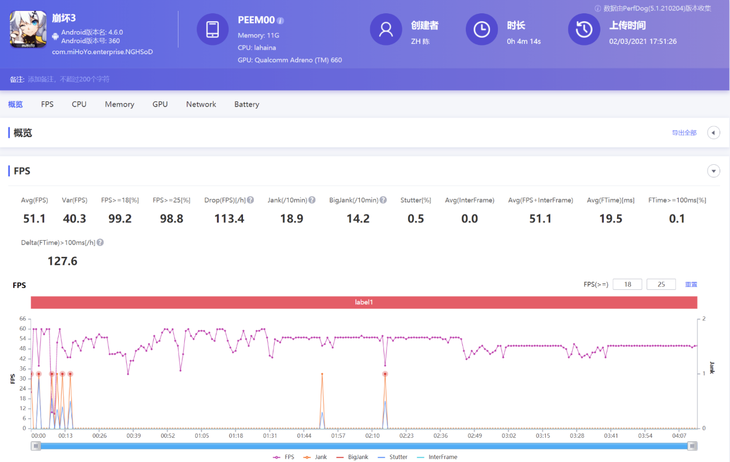Image resolution: width=730 pixels, height=462 pixels.
Task: Switch to the Memory tab
Action: [x=119, y=104]
